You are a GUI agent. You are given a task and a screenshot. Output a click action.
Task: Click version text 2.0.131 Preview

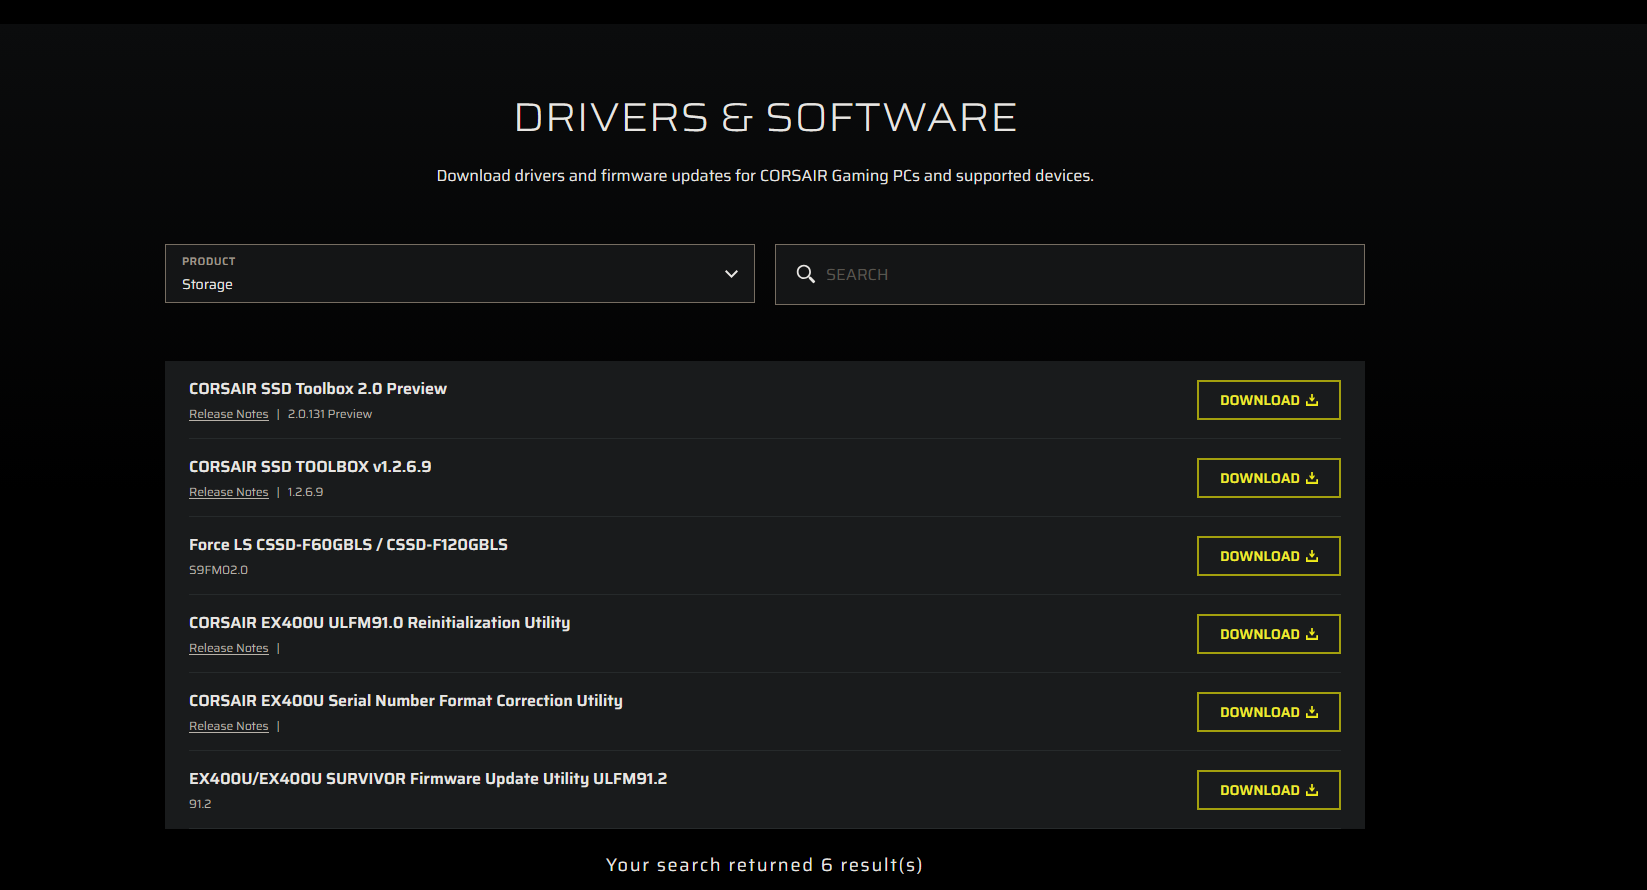coord(330,414)
